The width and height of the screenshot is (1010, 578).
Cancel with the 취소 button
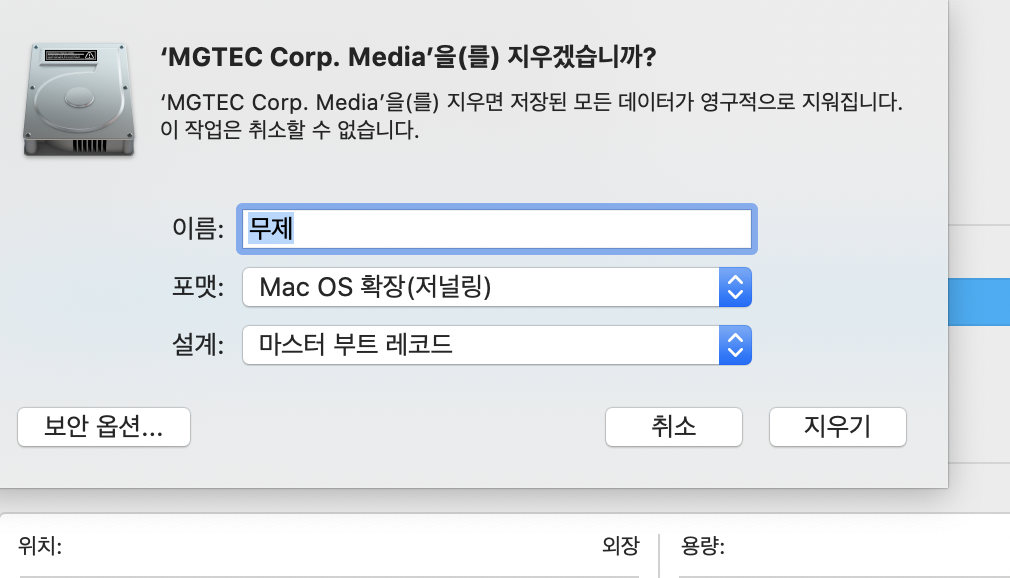(x=674, y=427)
